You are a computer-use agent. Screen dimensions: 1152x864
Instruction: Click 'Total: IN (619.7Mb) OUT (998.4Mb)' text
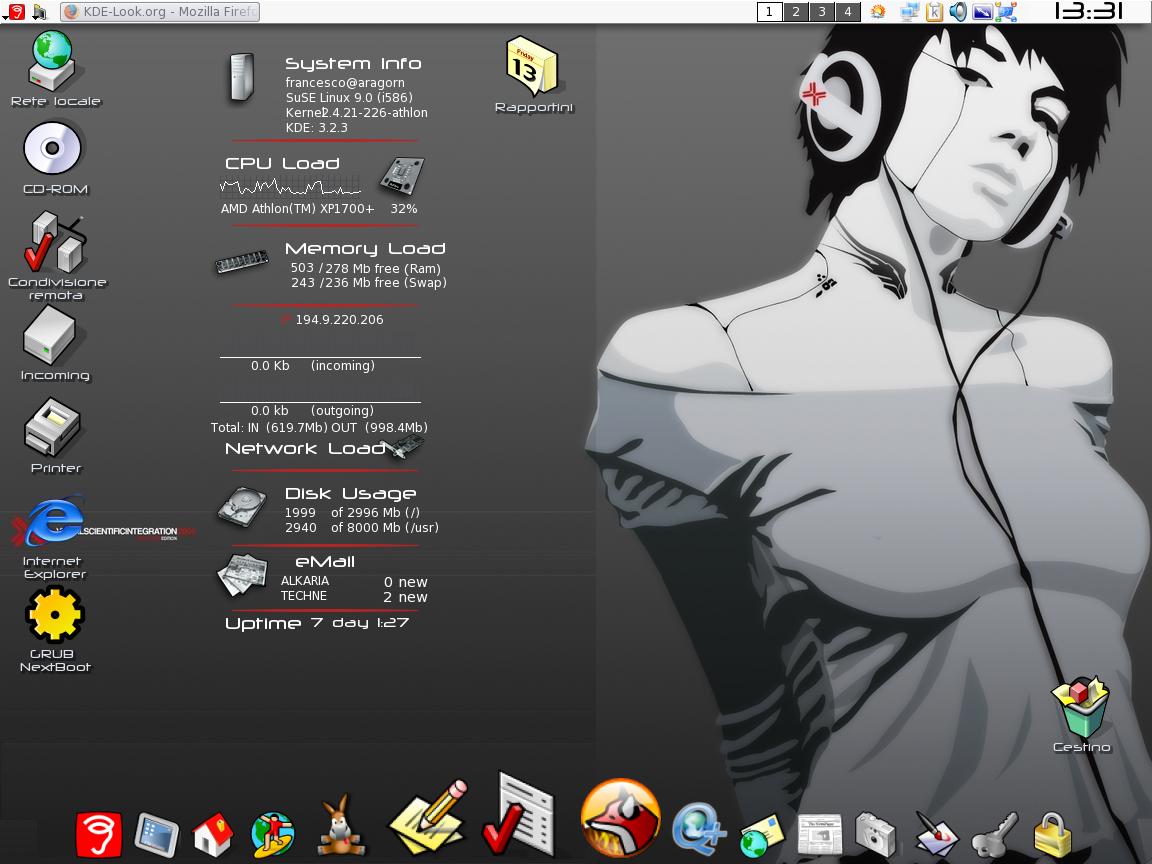coord(319,428)
